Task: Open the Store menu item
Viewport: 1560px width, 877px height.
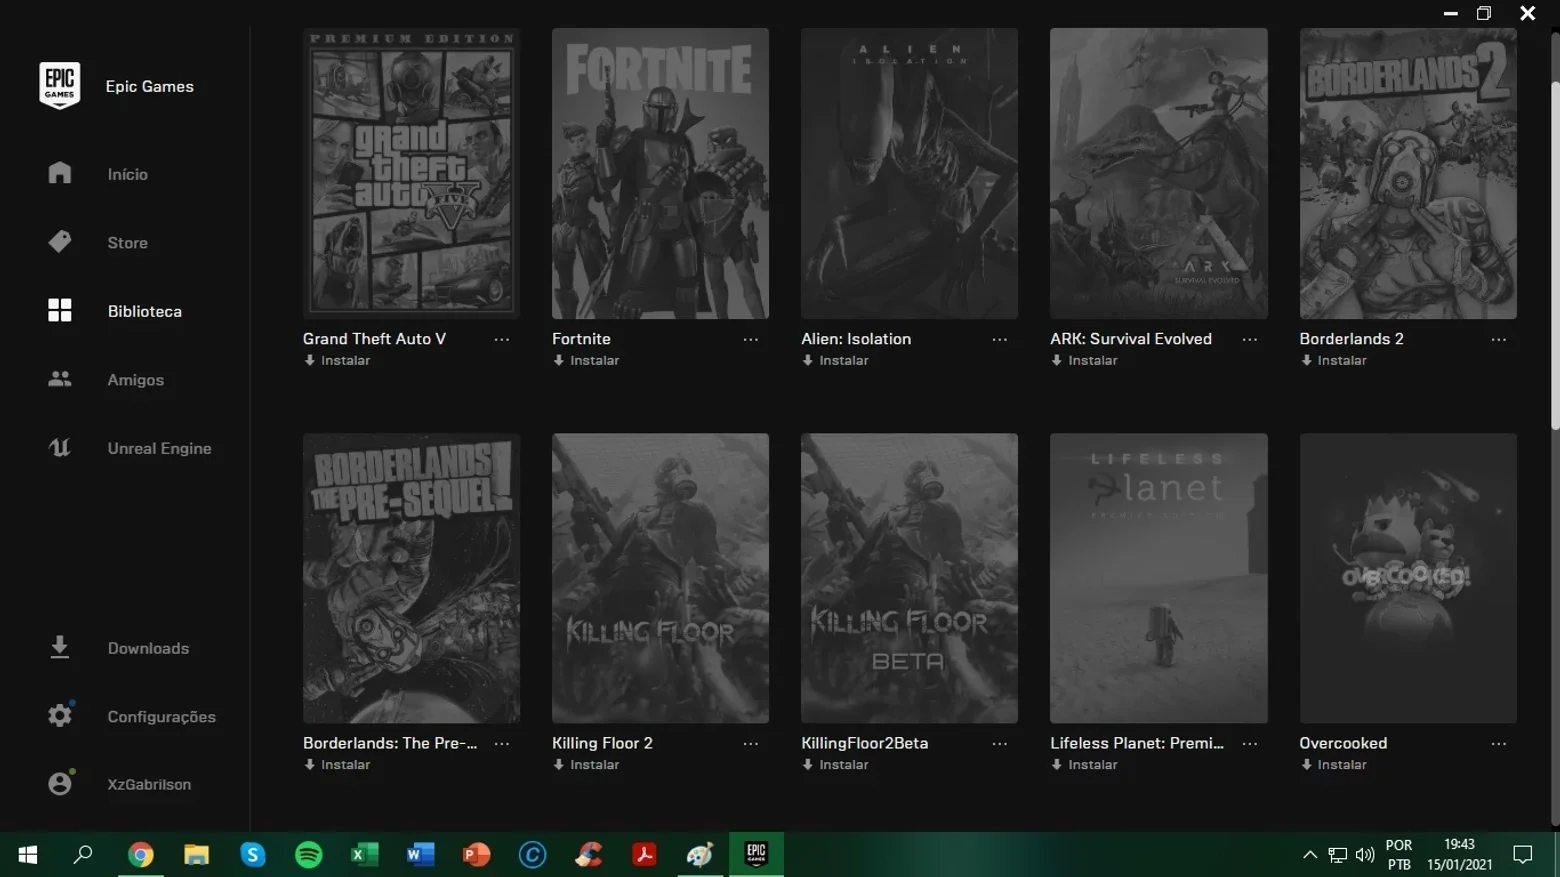Action: pos(128,243)
